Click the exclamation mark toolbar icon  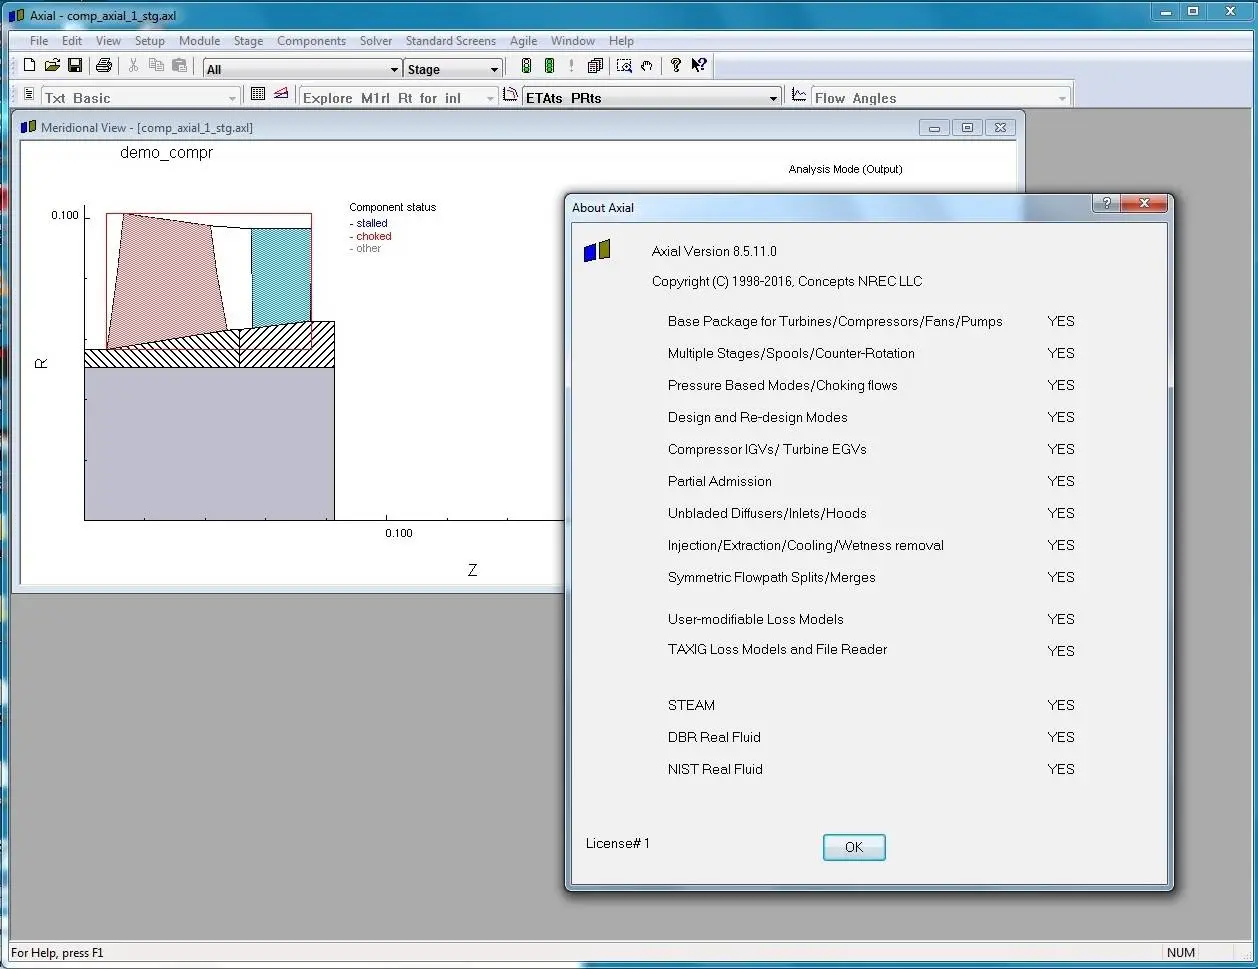[571, 66]
